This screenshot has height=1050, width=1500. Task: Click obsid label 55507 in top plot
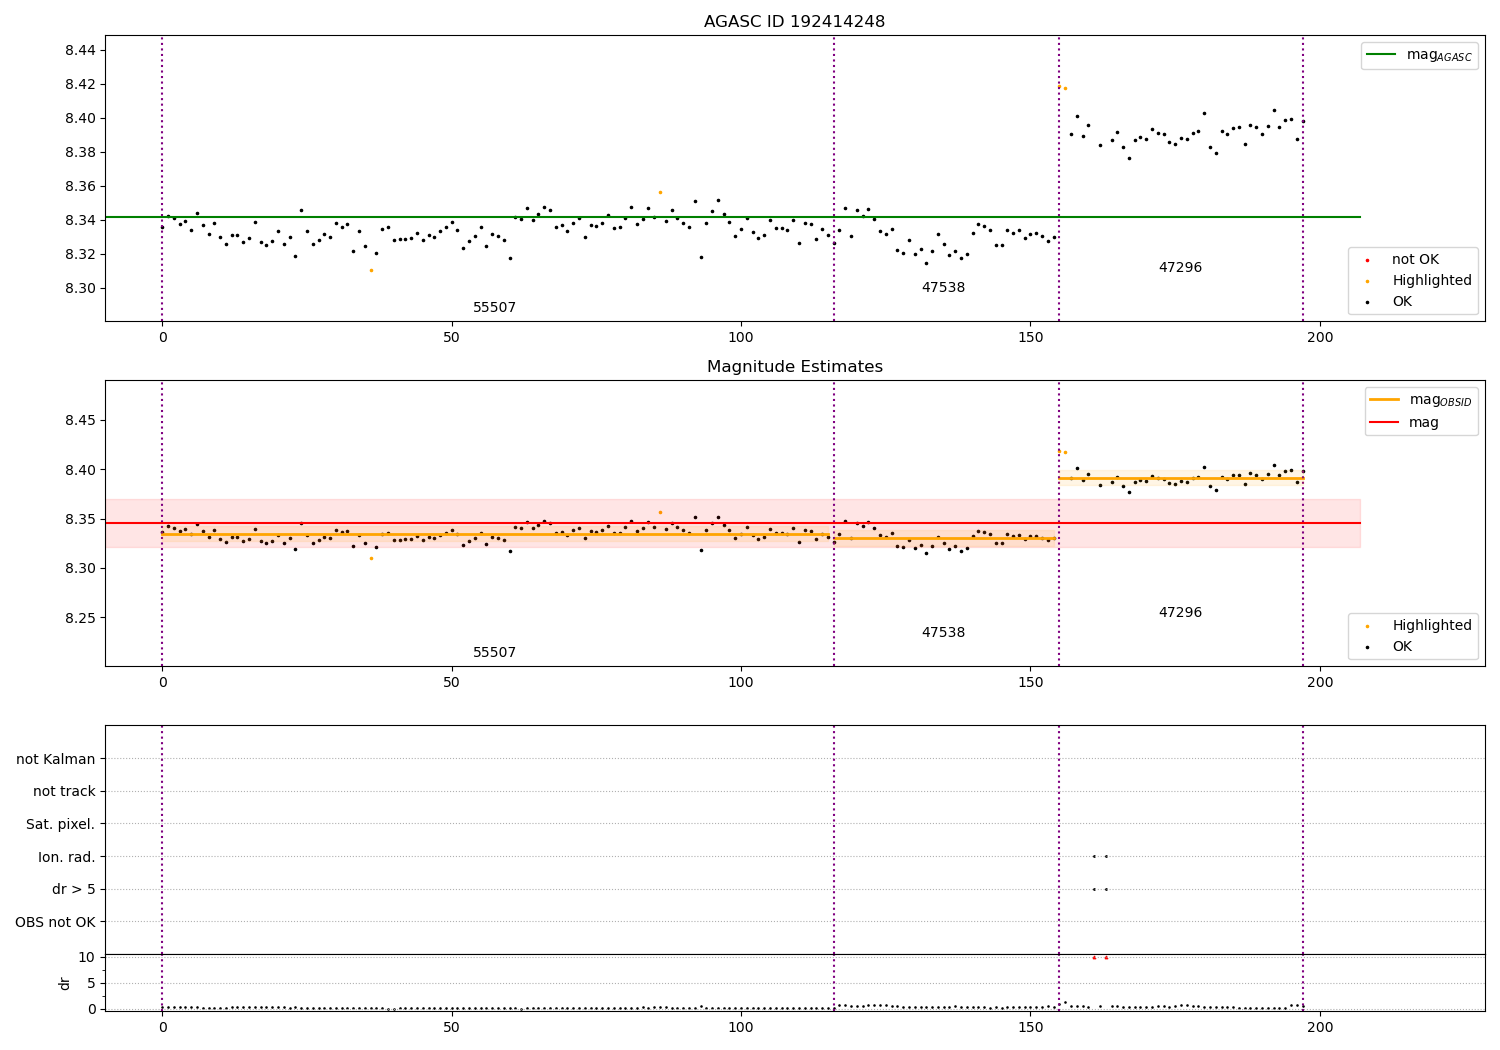494,308
